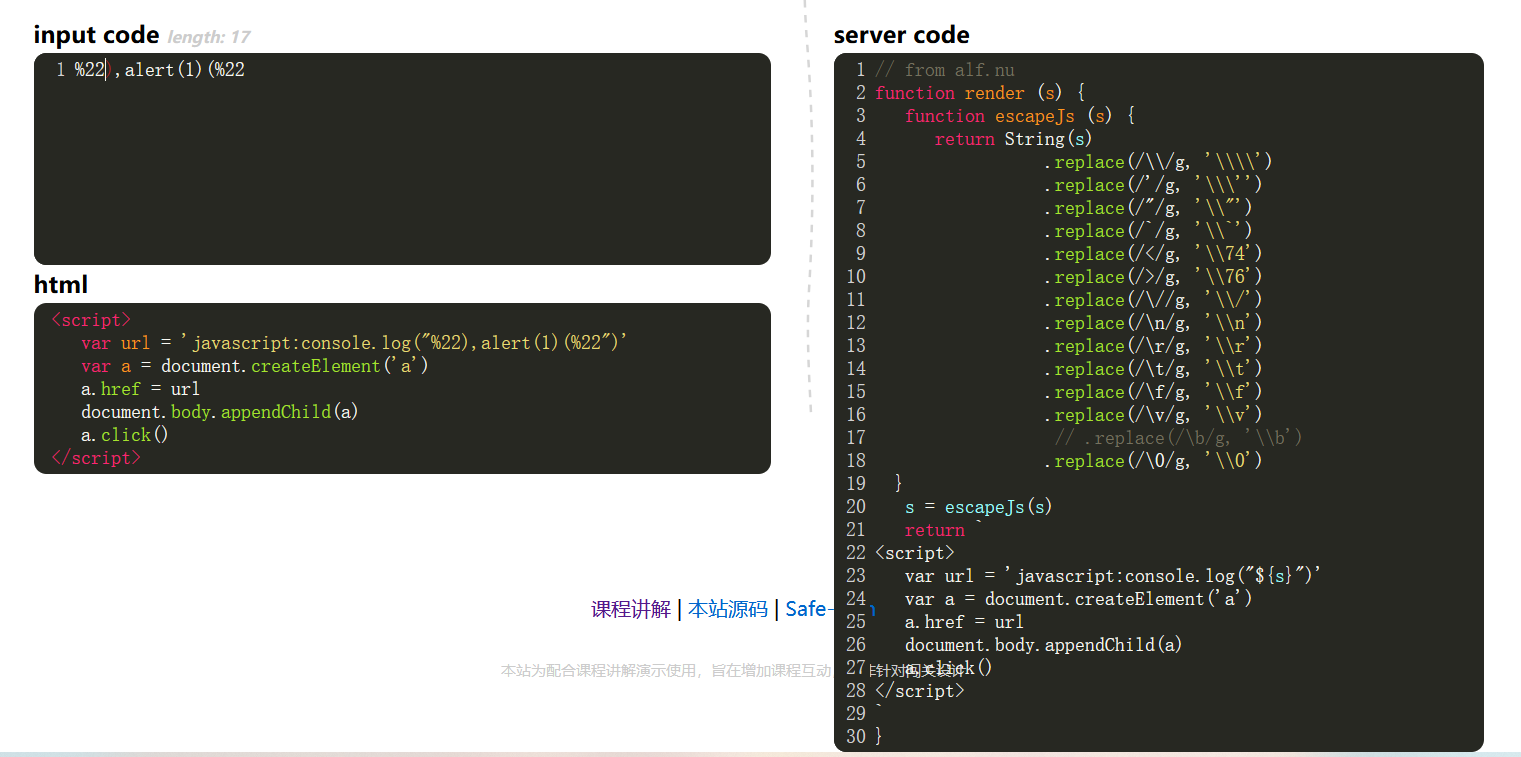Click the replace(/\f/g line
Viewport: 1521px width, 757px height.
coord(1153,392)
